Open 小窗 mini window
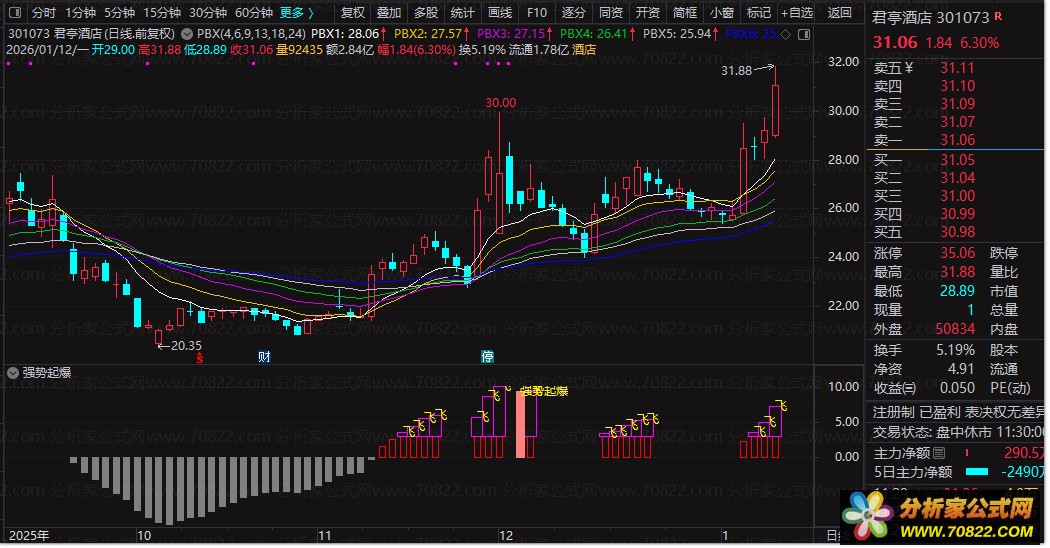This screenshot has height=548, width=1050. click(x=722, y=13)
